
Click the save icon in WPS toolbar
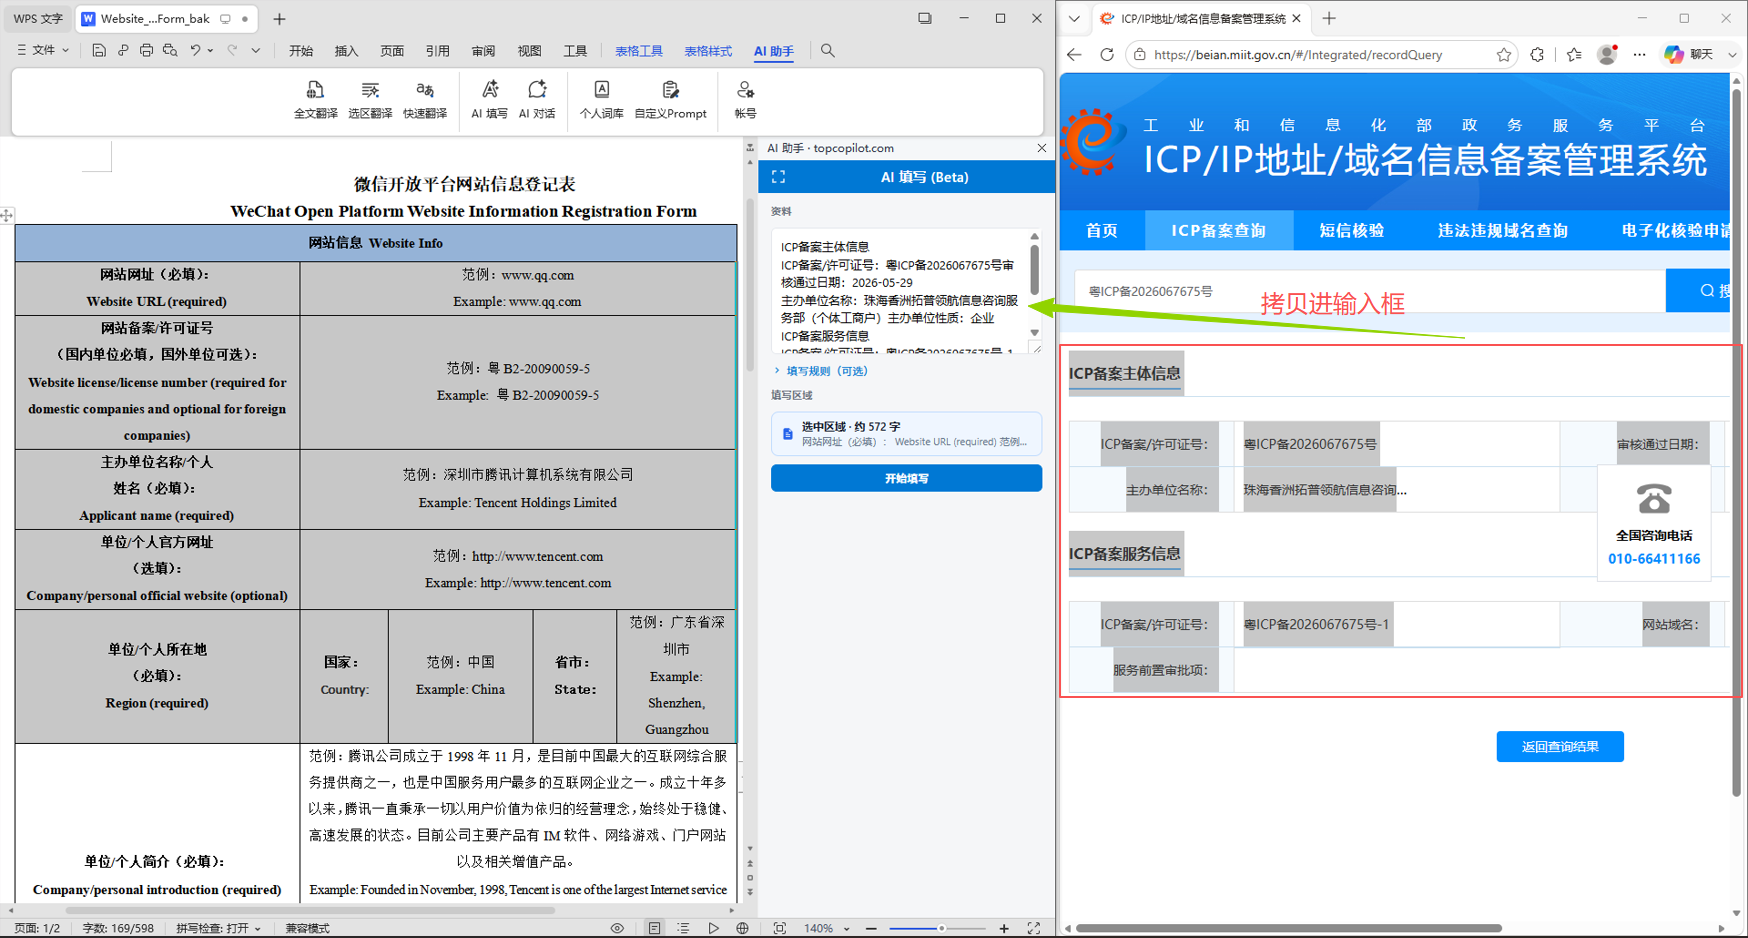[98, 50]
